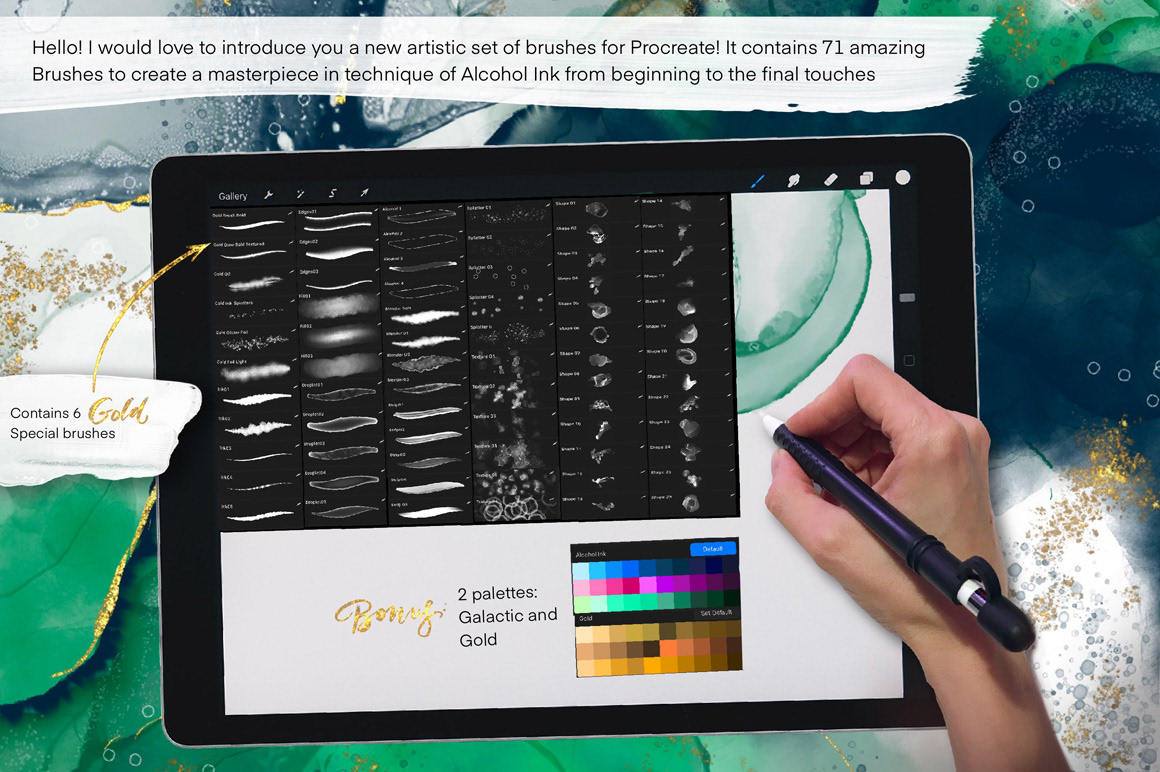Screen dimensions: 1160x772
Task: Click the Gold palette name label
Action: tap(585, 618)
